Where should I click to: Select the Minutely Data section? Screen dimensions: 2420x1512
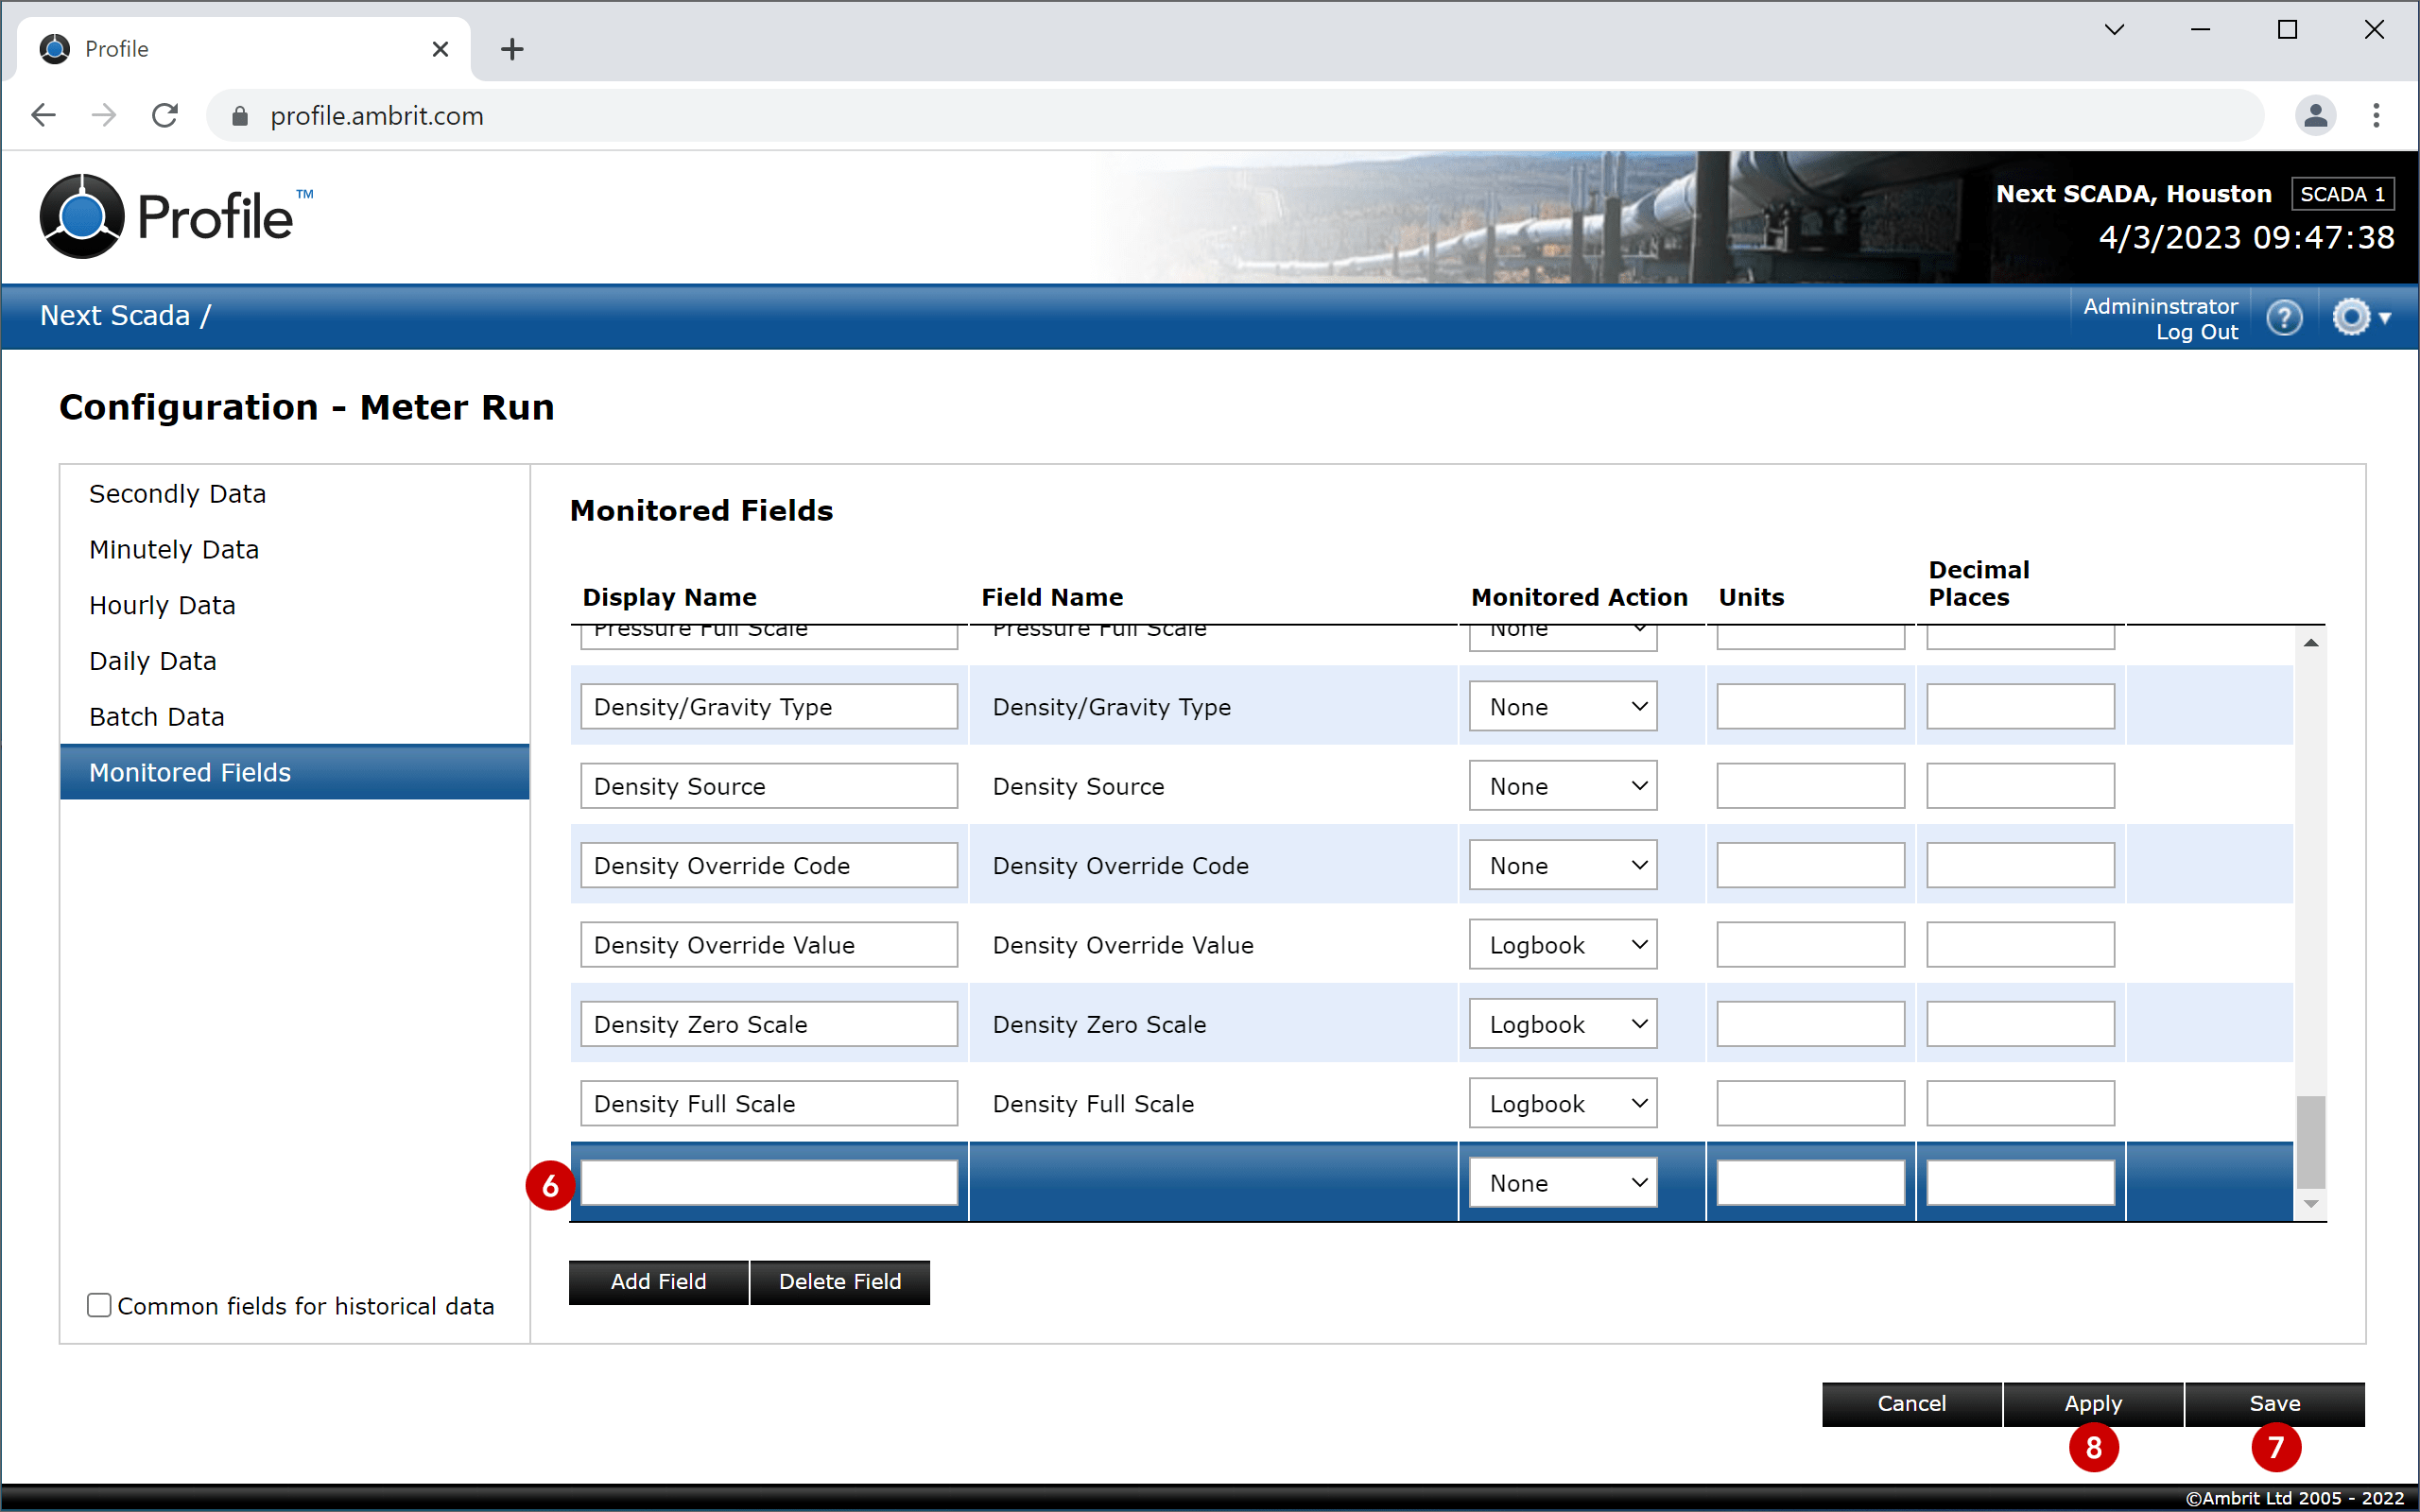pos(294,550)
